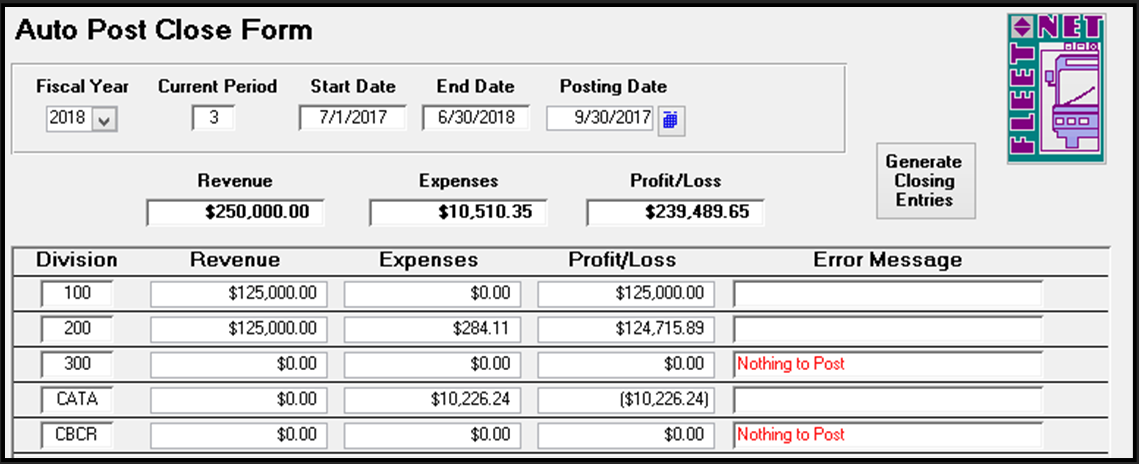Select the total Profit/Loss summary box

pyautogui.click(x=676, y=212)
